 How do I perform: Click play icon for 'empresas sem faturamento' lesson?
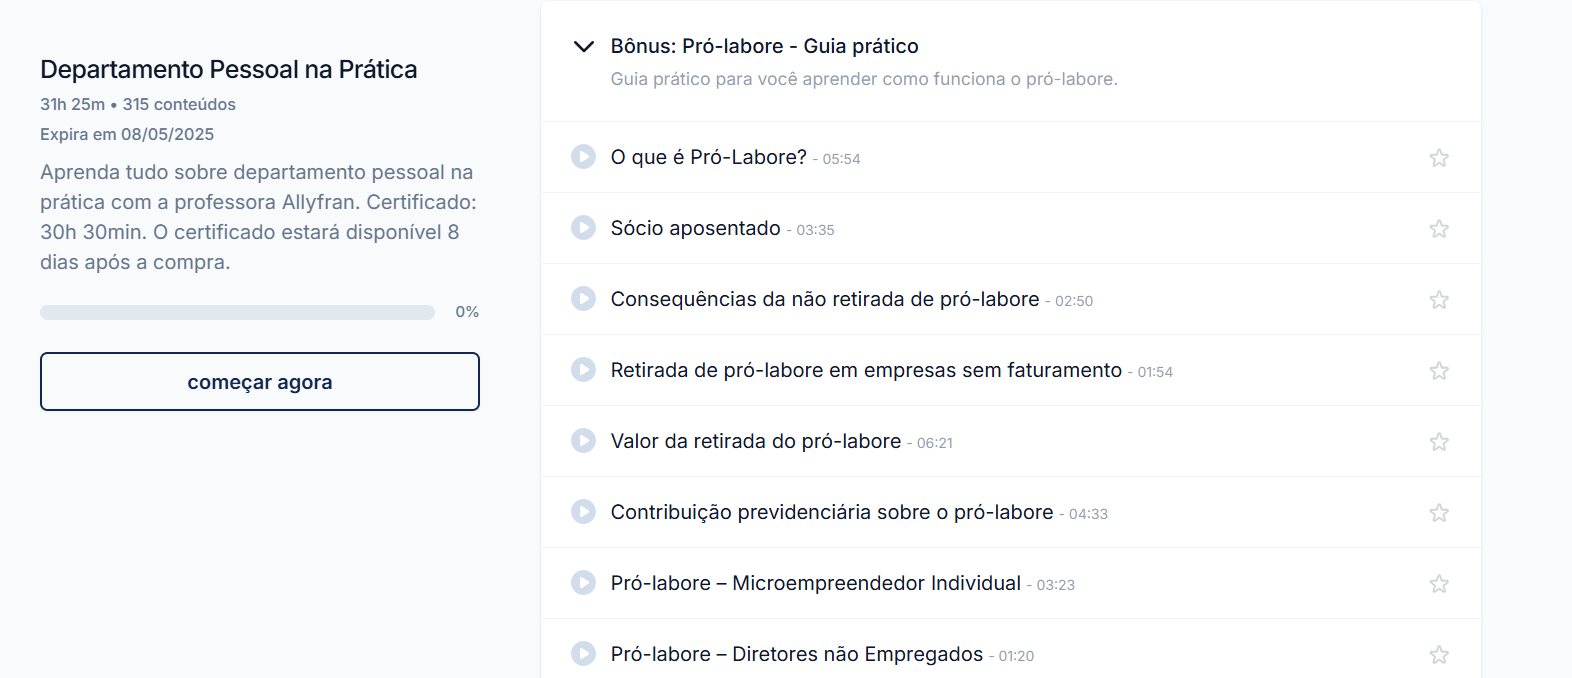click(583, 370)
